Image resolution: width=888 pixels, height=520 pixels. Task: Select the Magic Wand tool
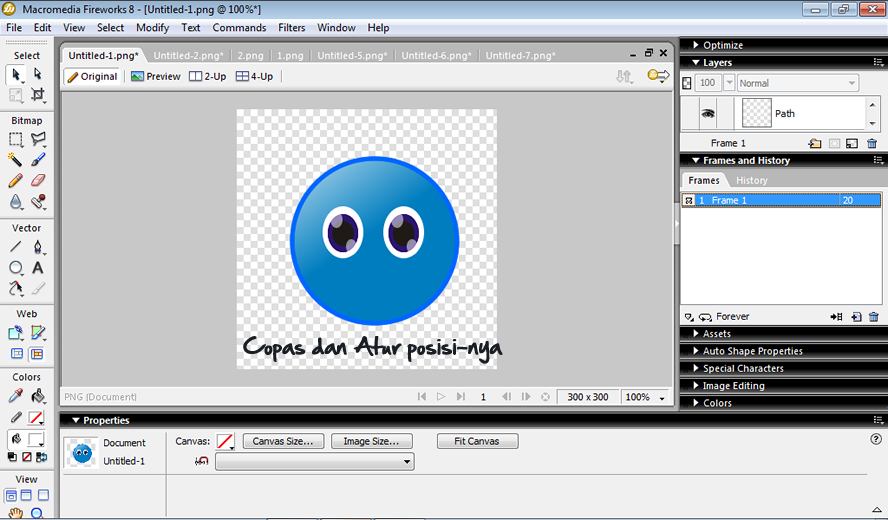[x=15, y=160]
